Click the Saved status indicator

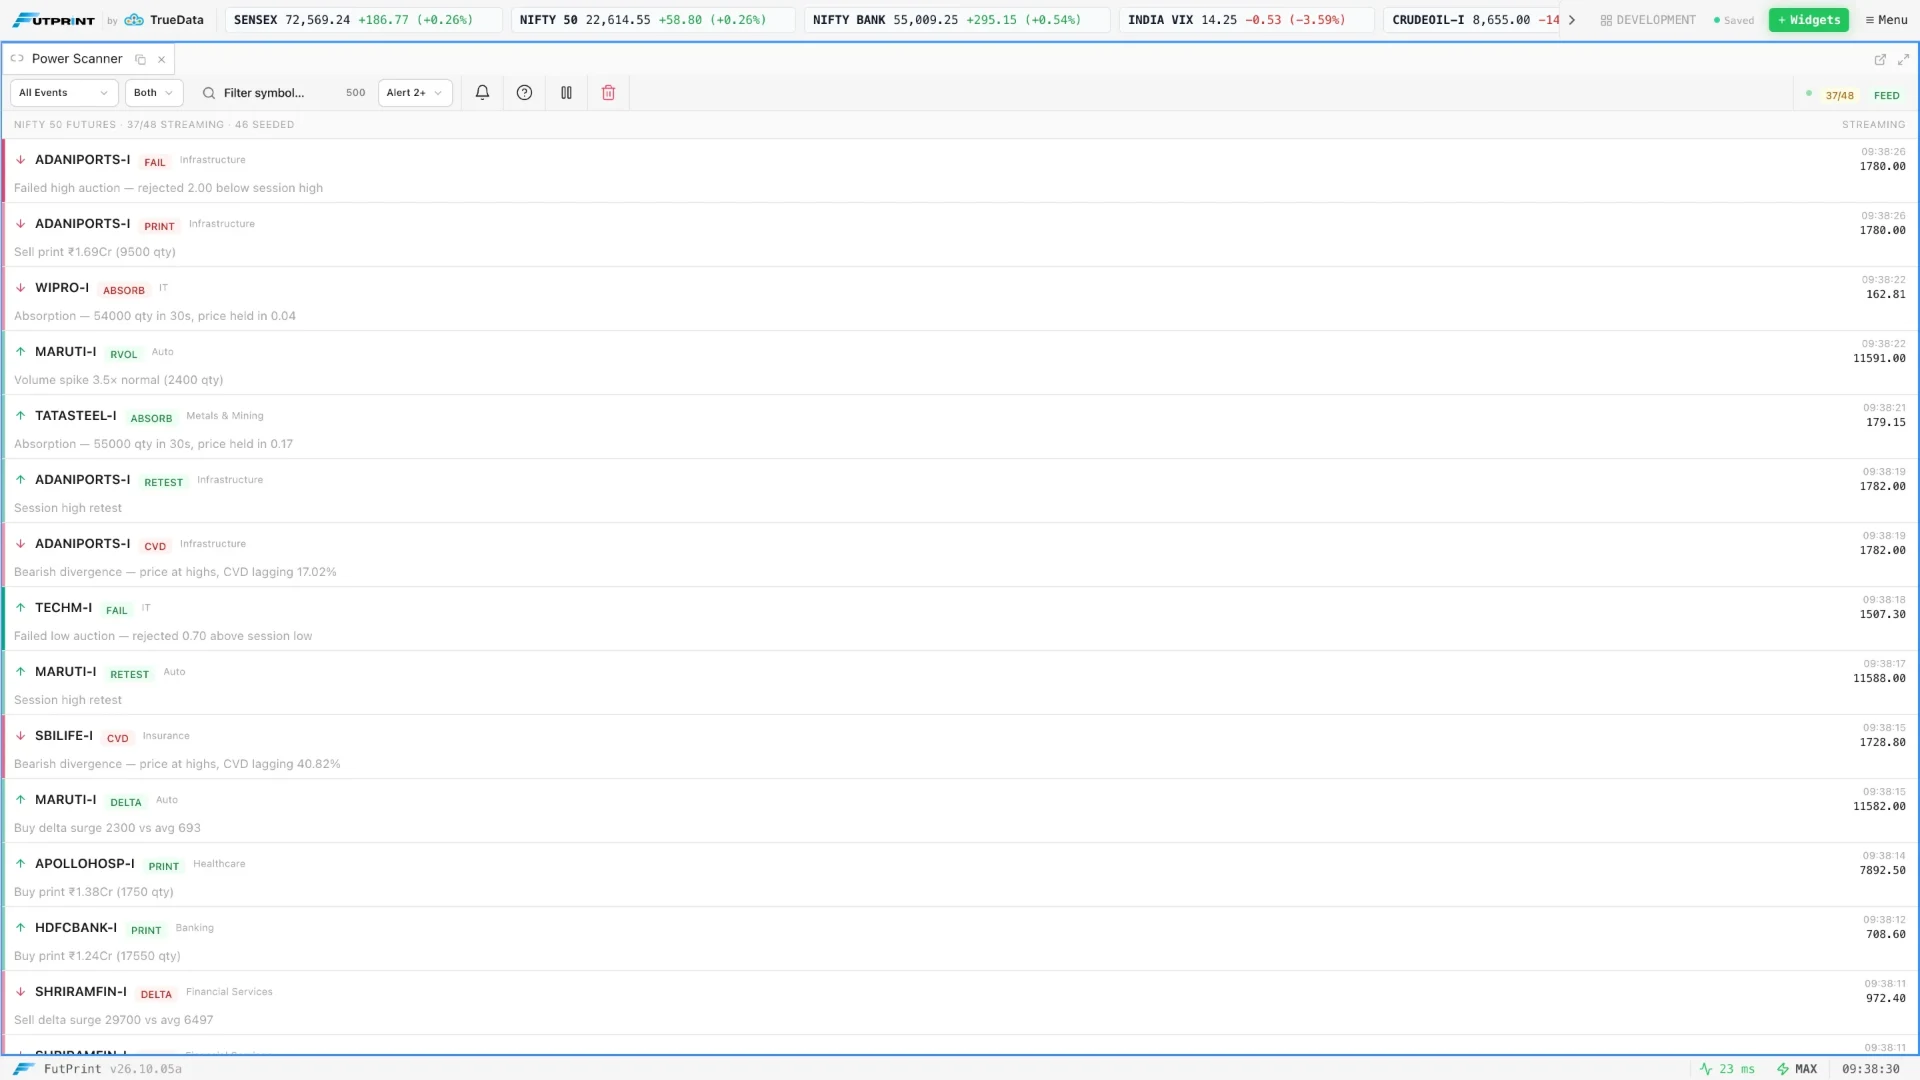click(1733, 20)
